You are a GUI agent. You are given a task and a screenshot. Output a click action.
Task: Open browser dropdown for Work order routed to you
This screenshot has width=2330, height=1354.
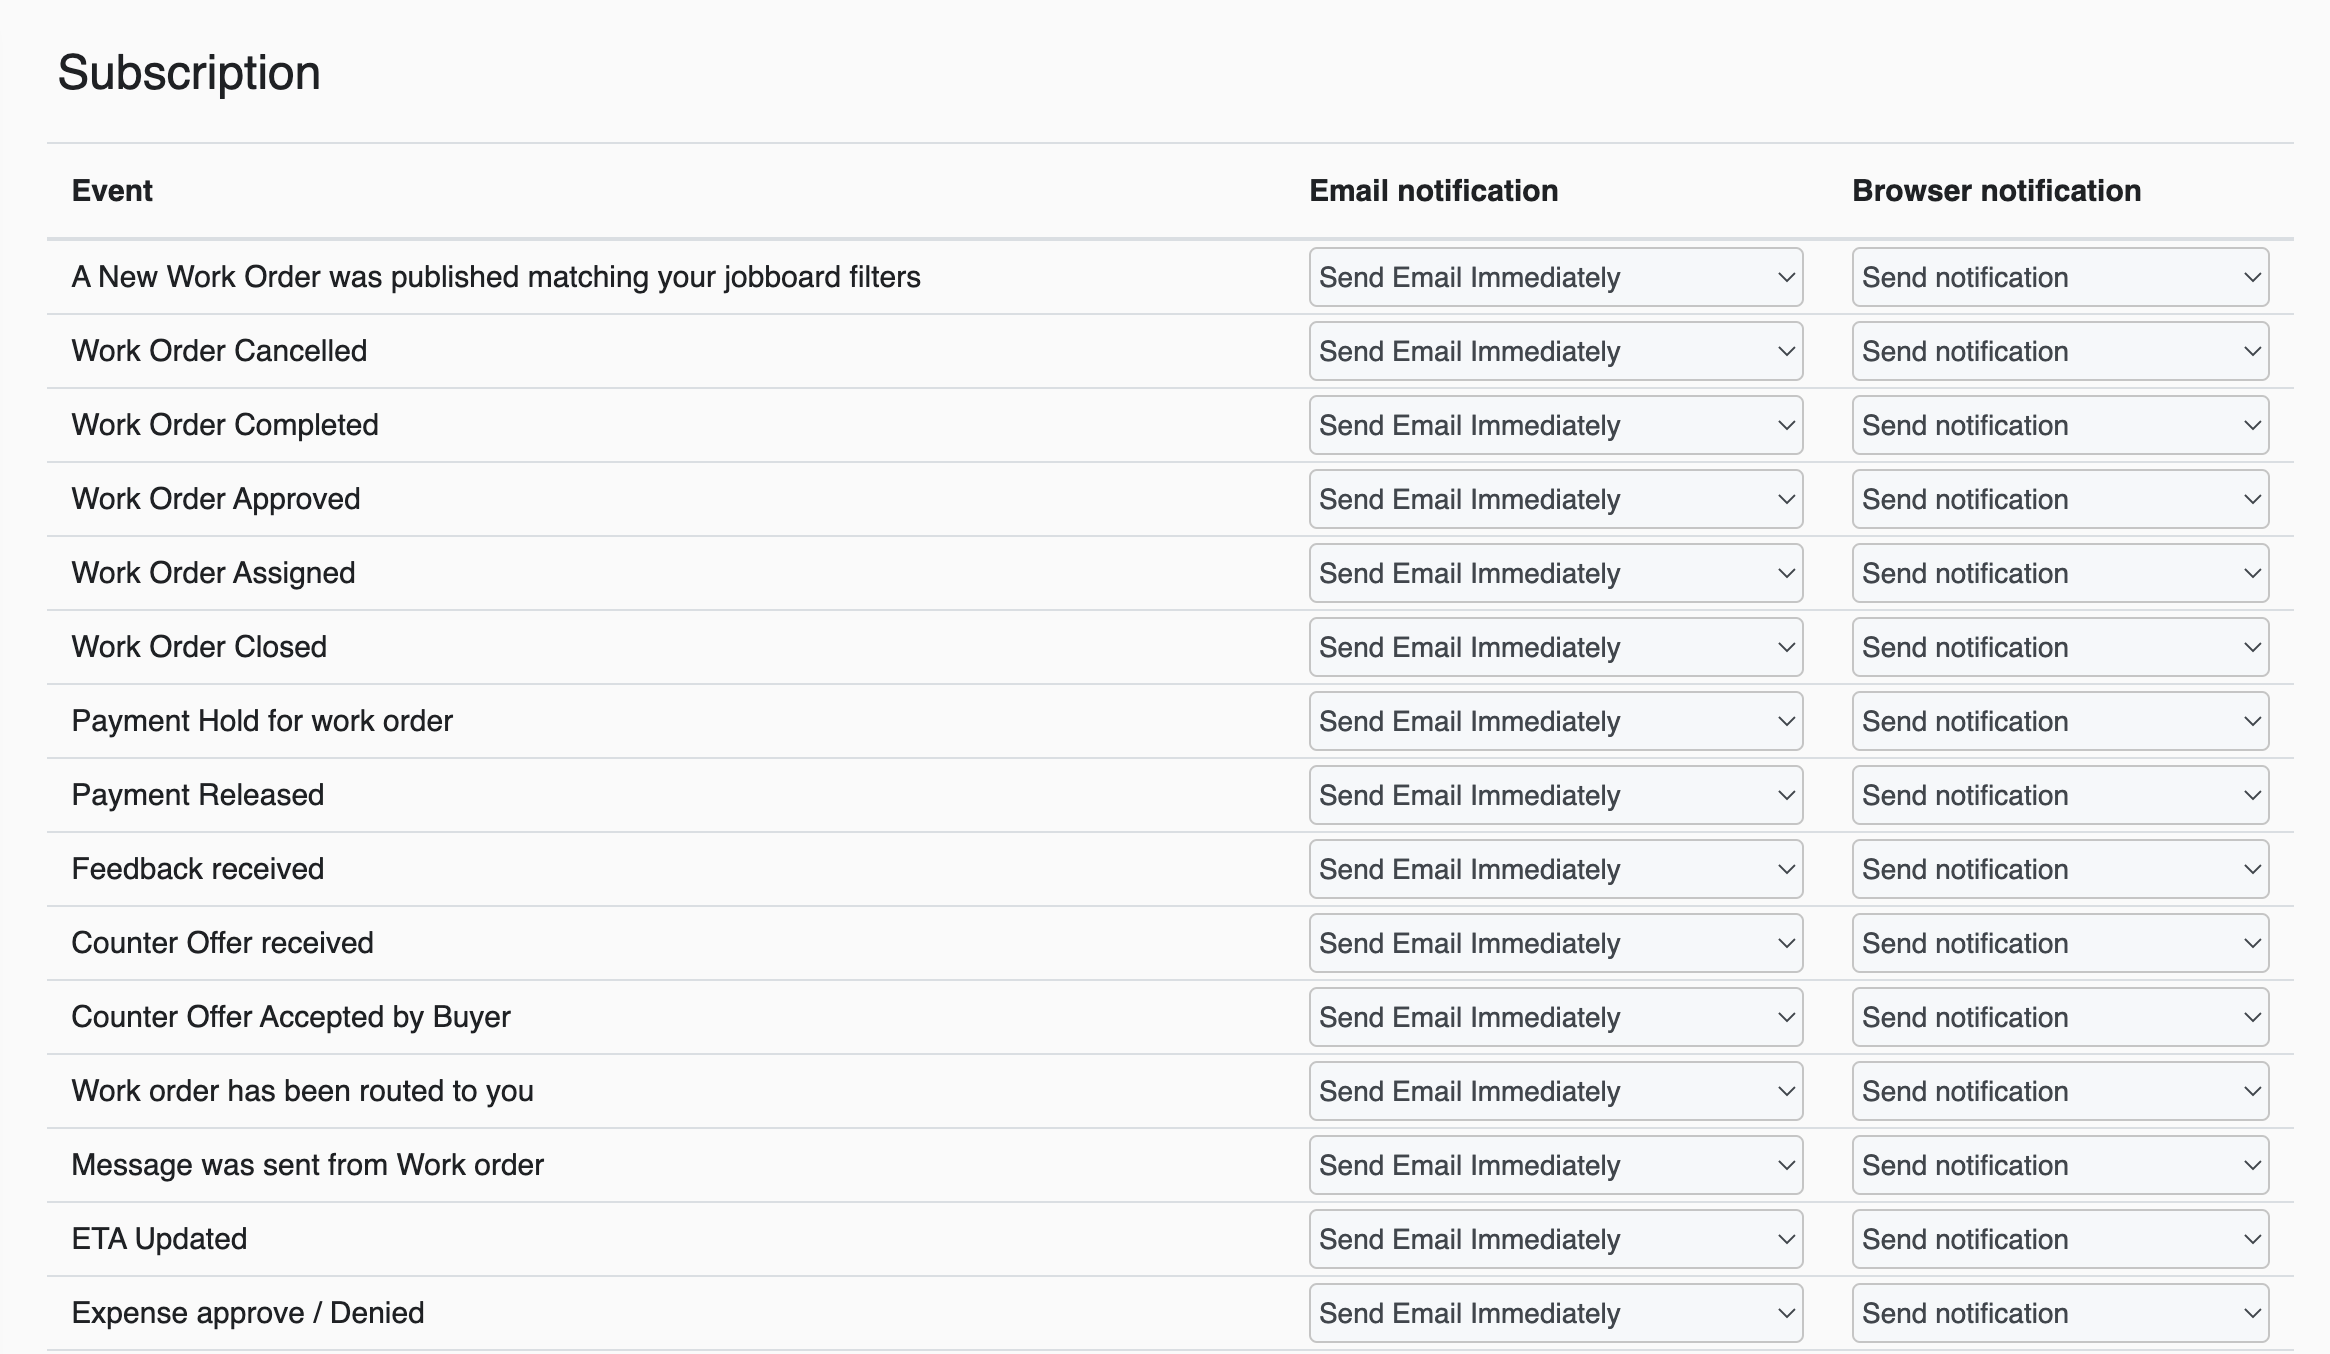click(x=2059, y=1091)
